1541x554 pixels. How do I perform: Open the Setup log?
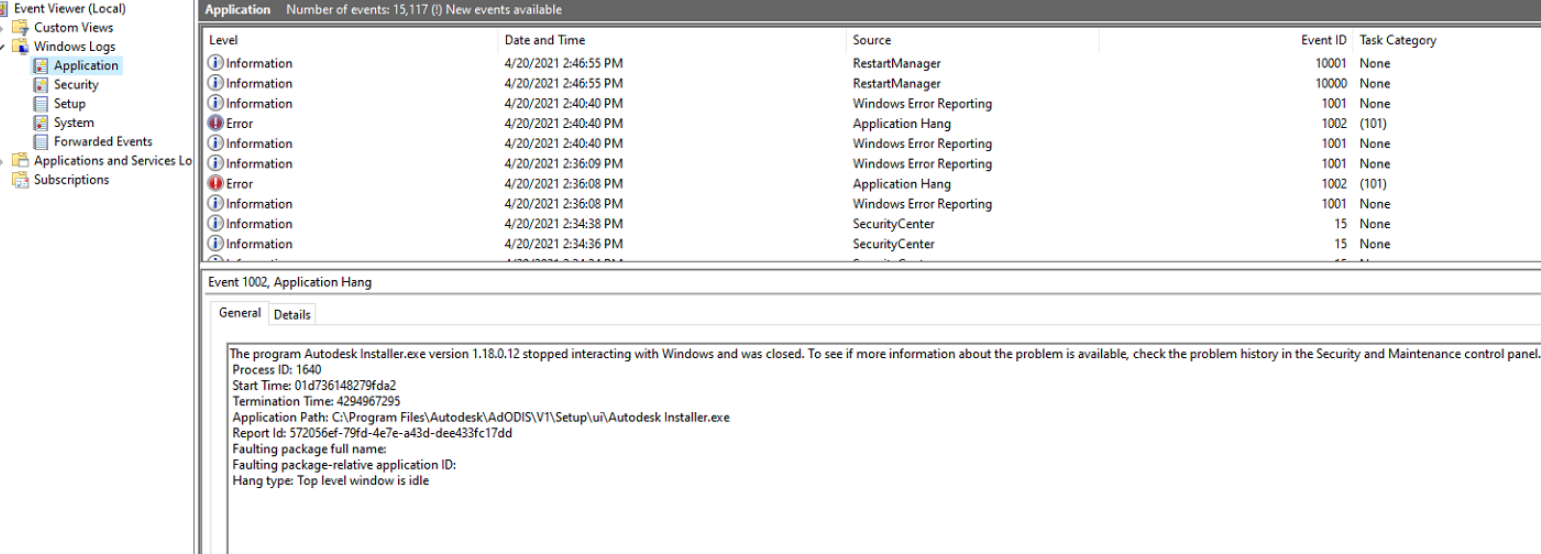pos(70,104)
